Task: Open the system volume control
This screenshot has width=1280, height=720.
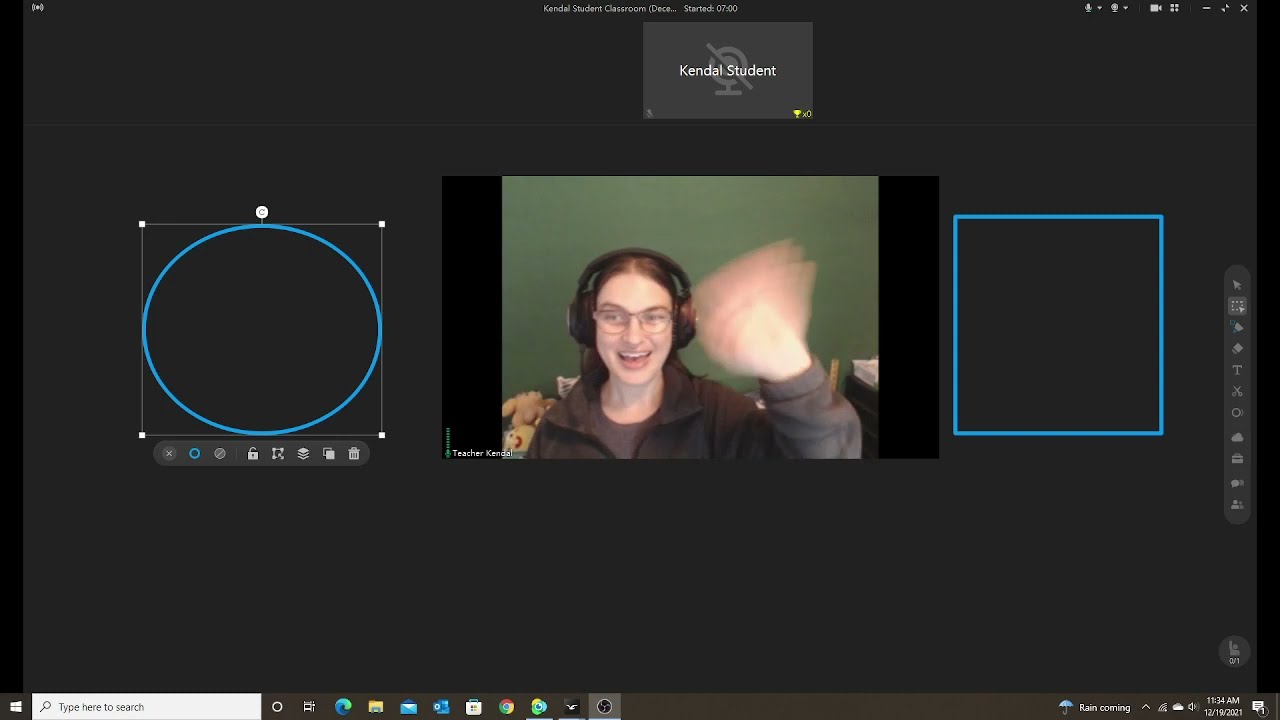Action: (1192, 707)
